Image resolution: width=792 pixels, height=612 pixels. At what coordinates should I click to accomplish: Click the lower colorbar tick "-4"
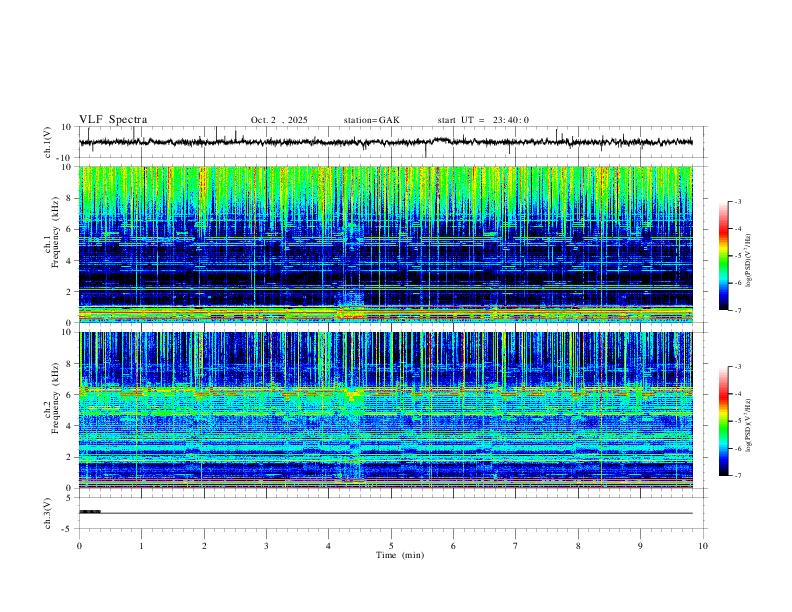point(737,394)
